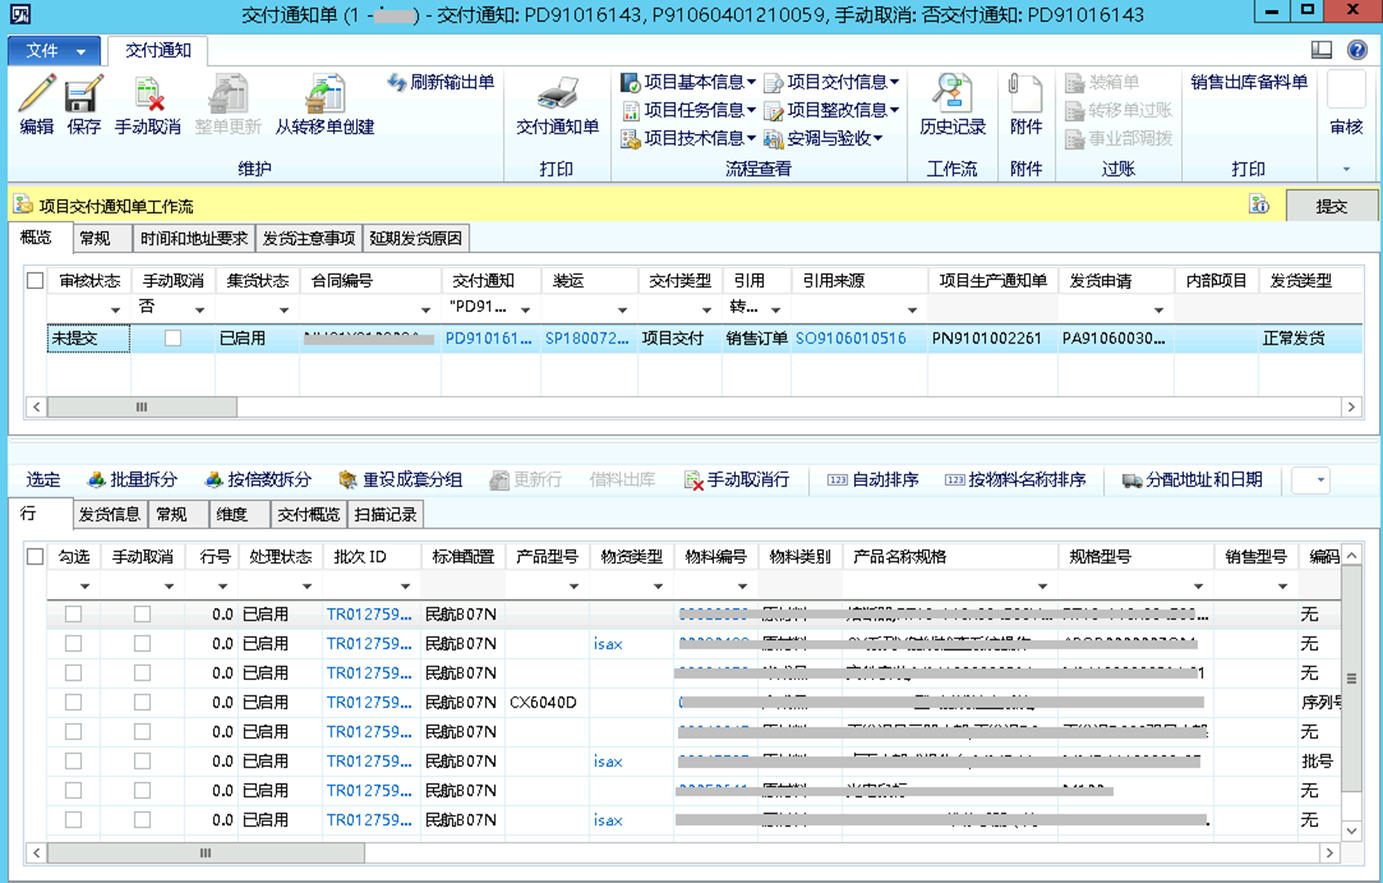Screen dimensions: 1383x883
Task: Switch to 时间和地址要求 tab
Action: coord(193,238)
